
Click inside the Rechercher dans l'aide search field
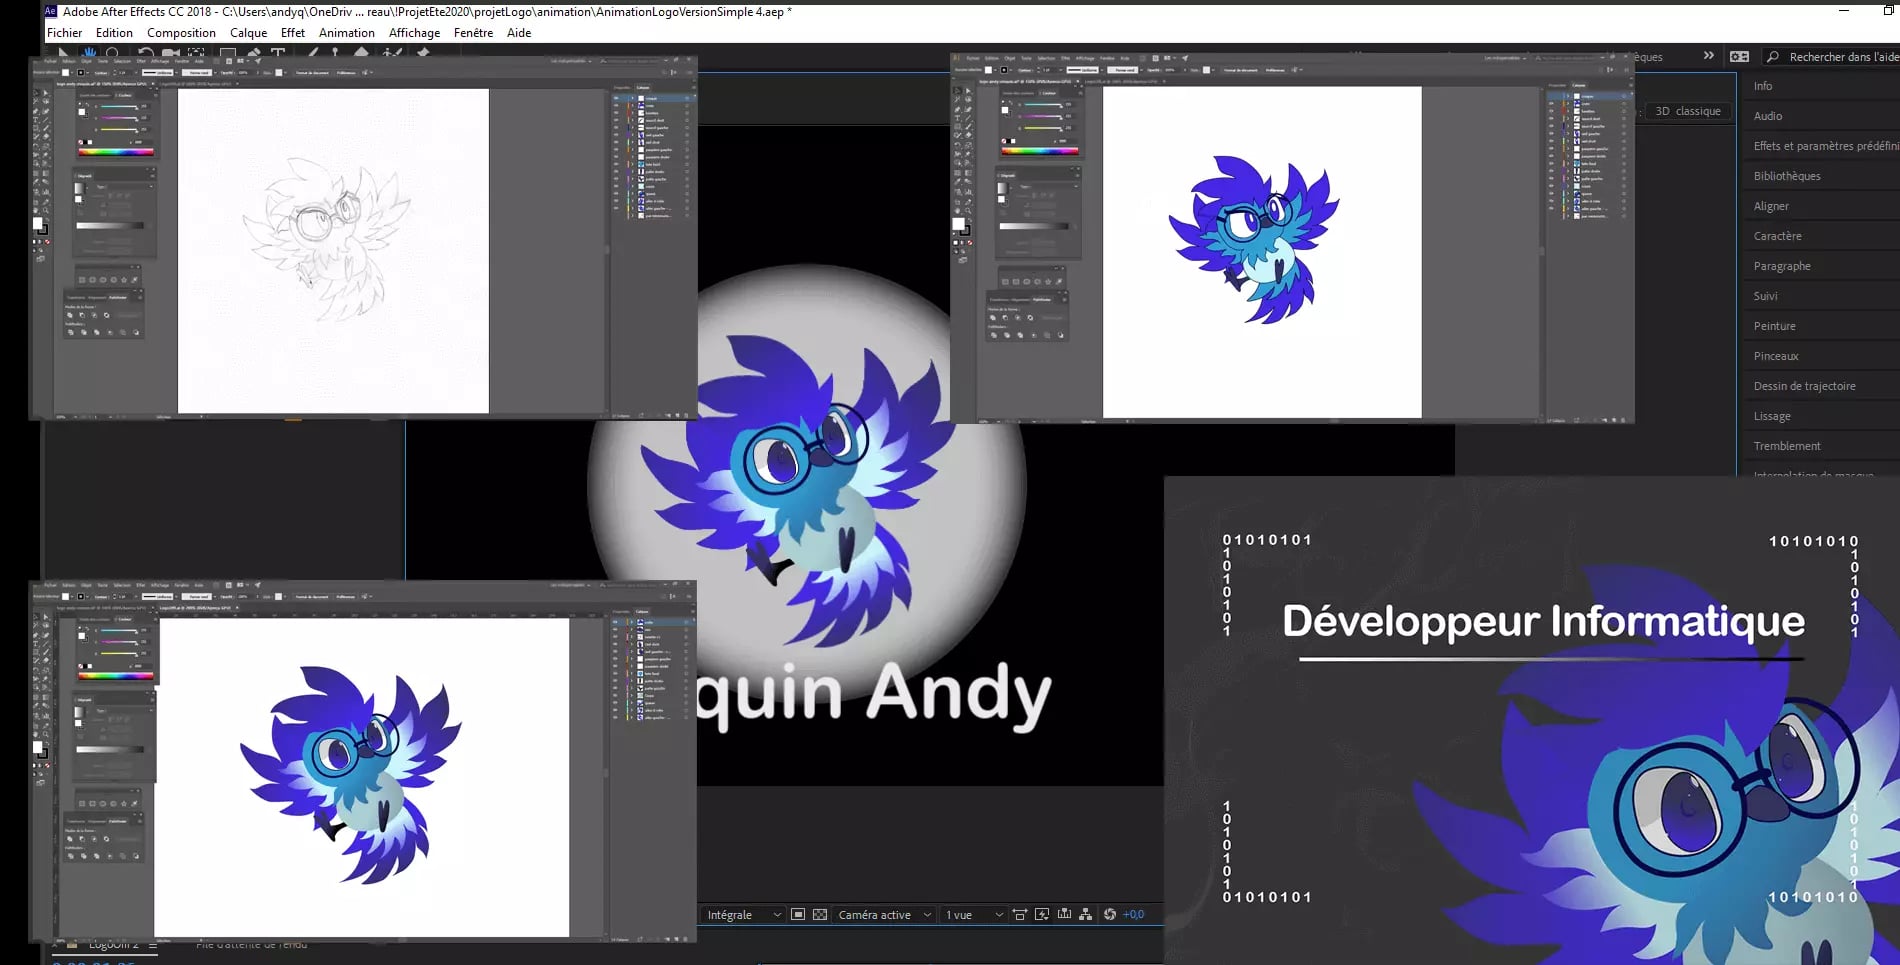1835,57
